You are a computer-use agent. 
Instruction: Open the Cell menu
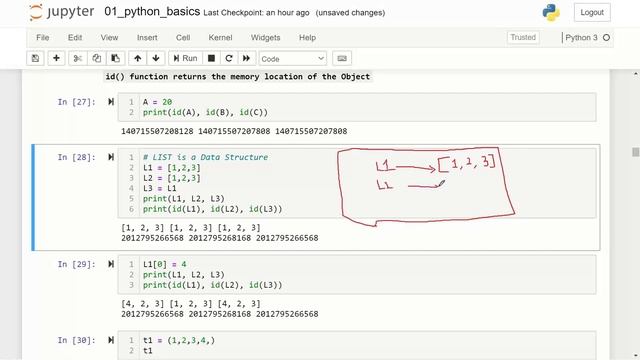click(x=183, y=38)
